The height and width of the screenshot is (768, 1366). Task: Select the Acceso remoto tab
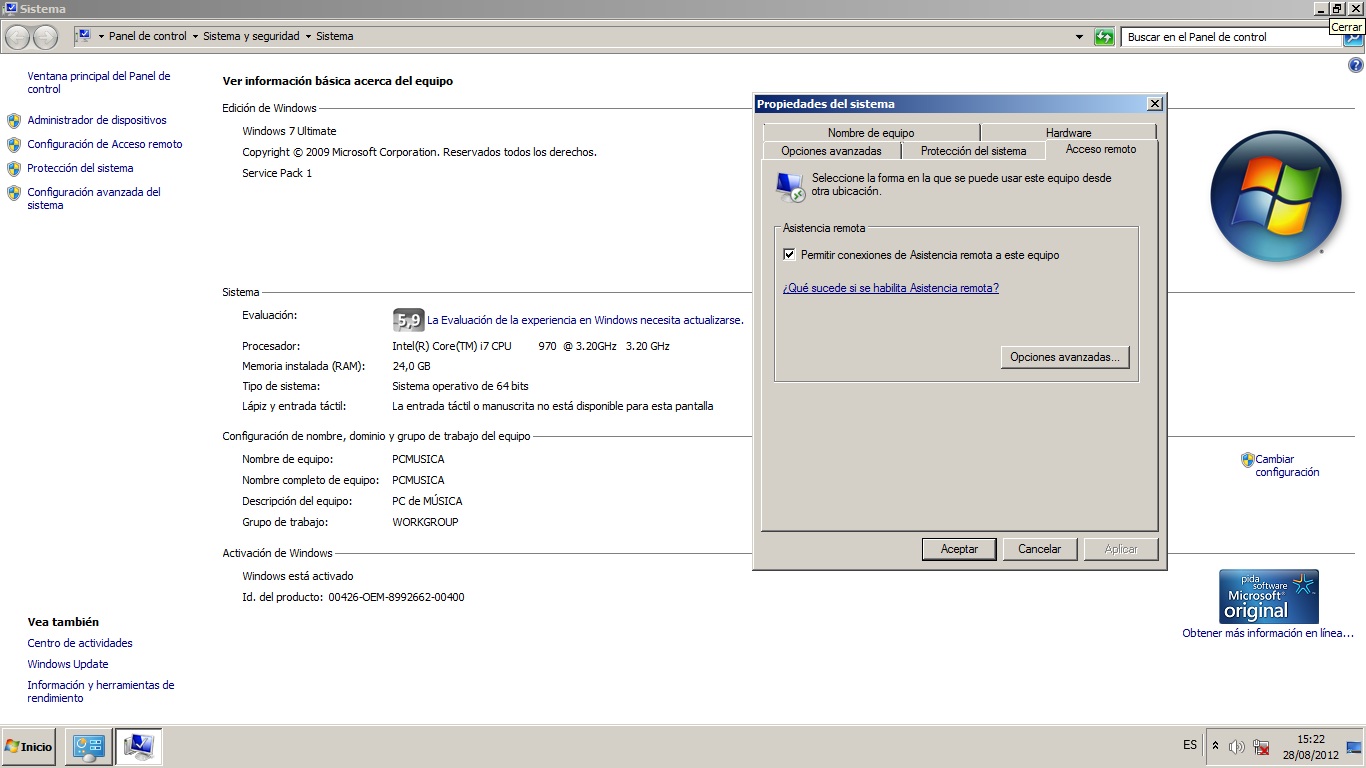(1101, 149)
